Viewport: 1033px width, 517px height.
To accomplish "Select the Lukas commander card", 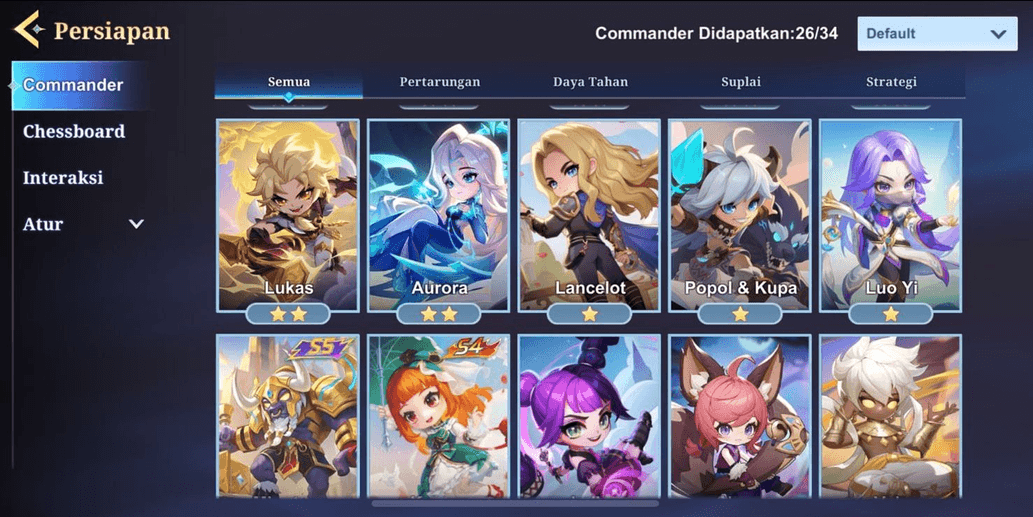I will coord(288,215).
